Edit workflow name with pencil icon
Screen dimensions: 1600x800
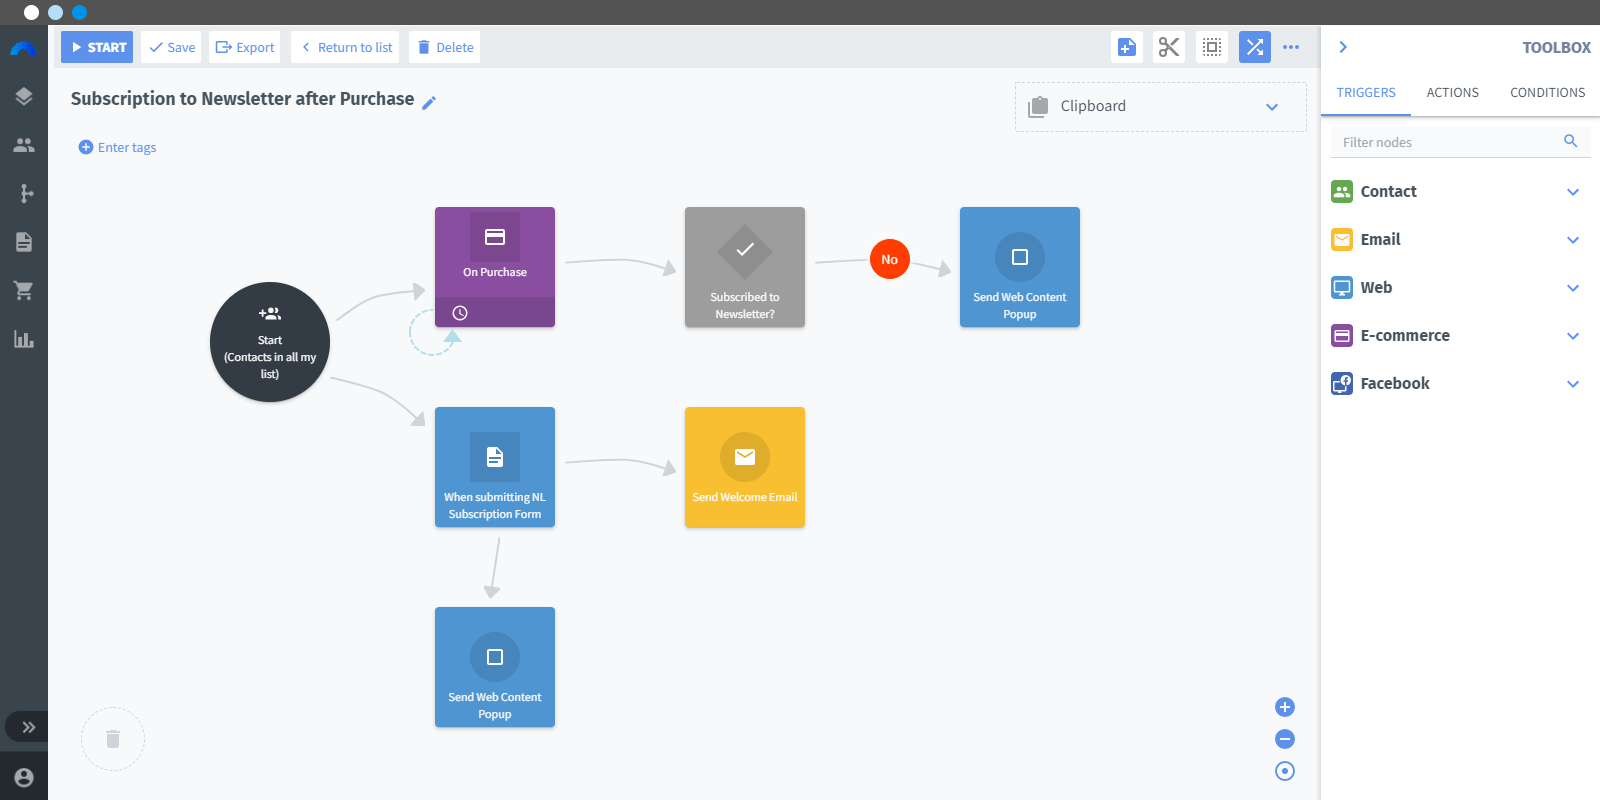pyautogui.click(x=429, y=102)
